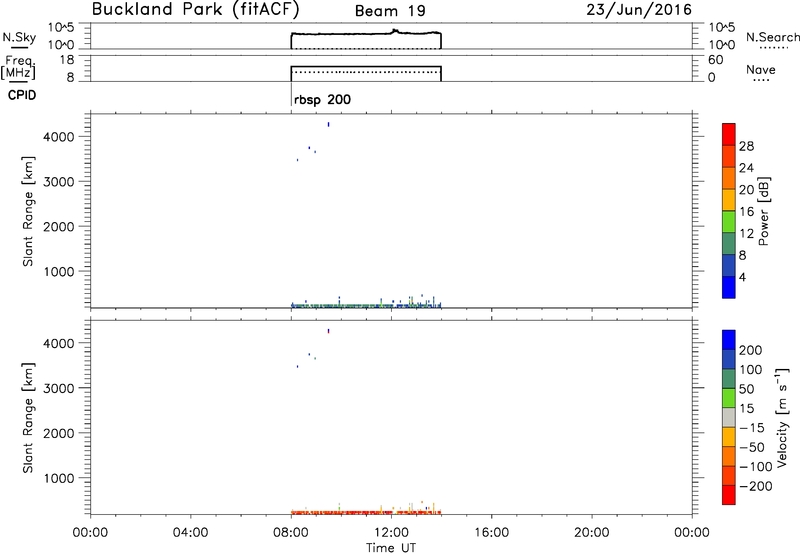Image resolution: width=800 pixels, height=554 pixels.
Task: Select the 'Beam 19' label
Action: pos(390,11)
